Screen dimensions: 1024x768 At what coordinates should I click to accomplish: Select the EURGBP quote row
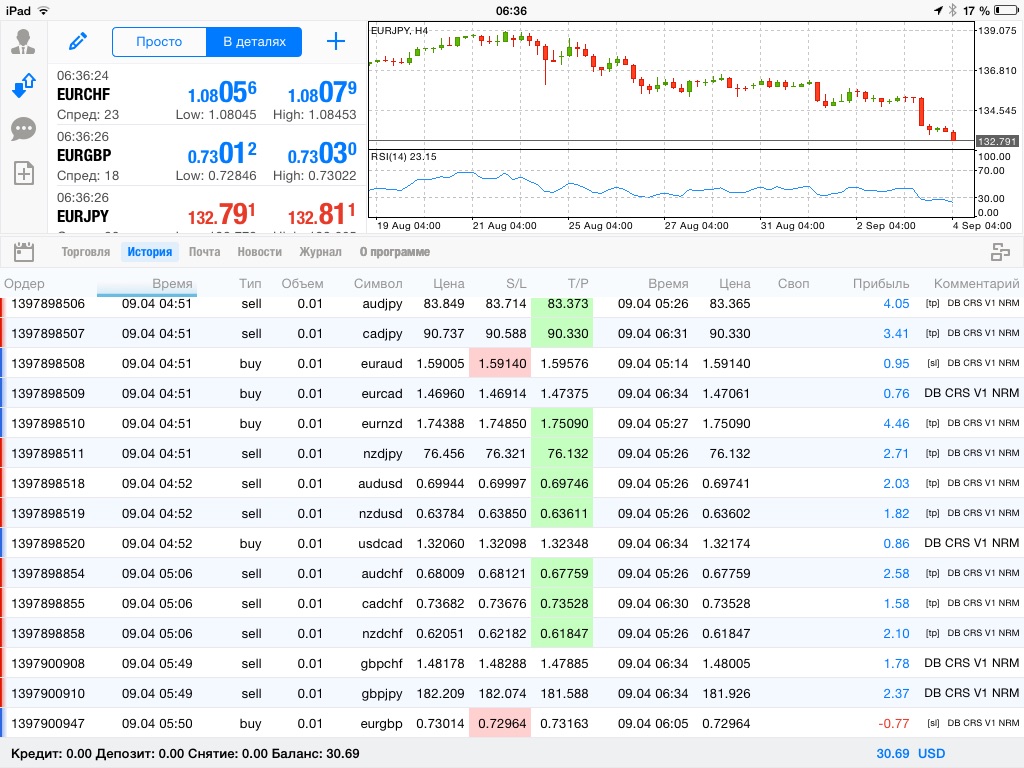[206, 155]
